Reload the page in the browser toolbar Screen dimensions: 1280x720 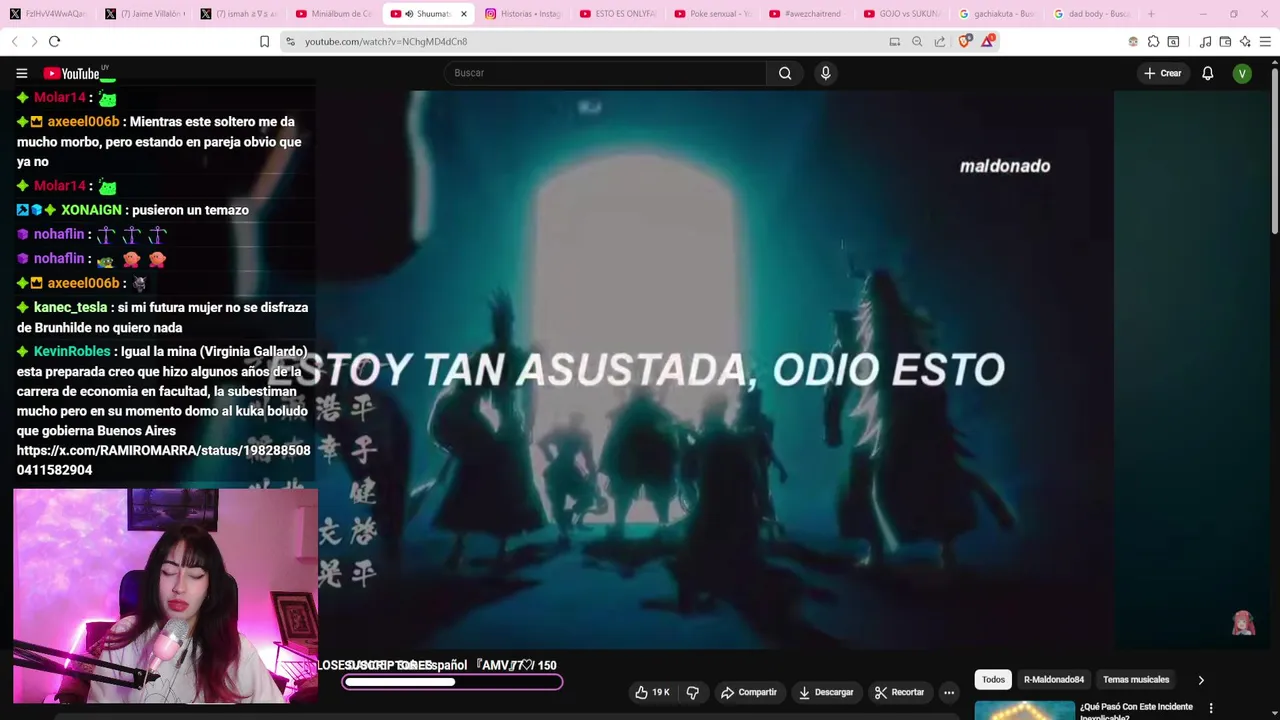pos(54,41)
